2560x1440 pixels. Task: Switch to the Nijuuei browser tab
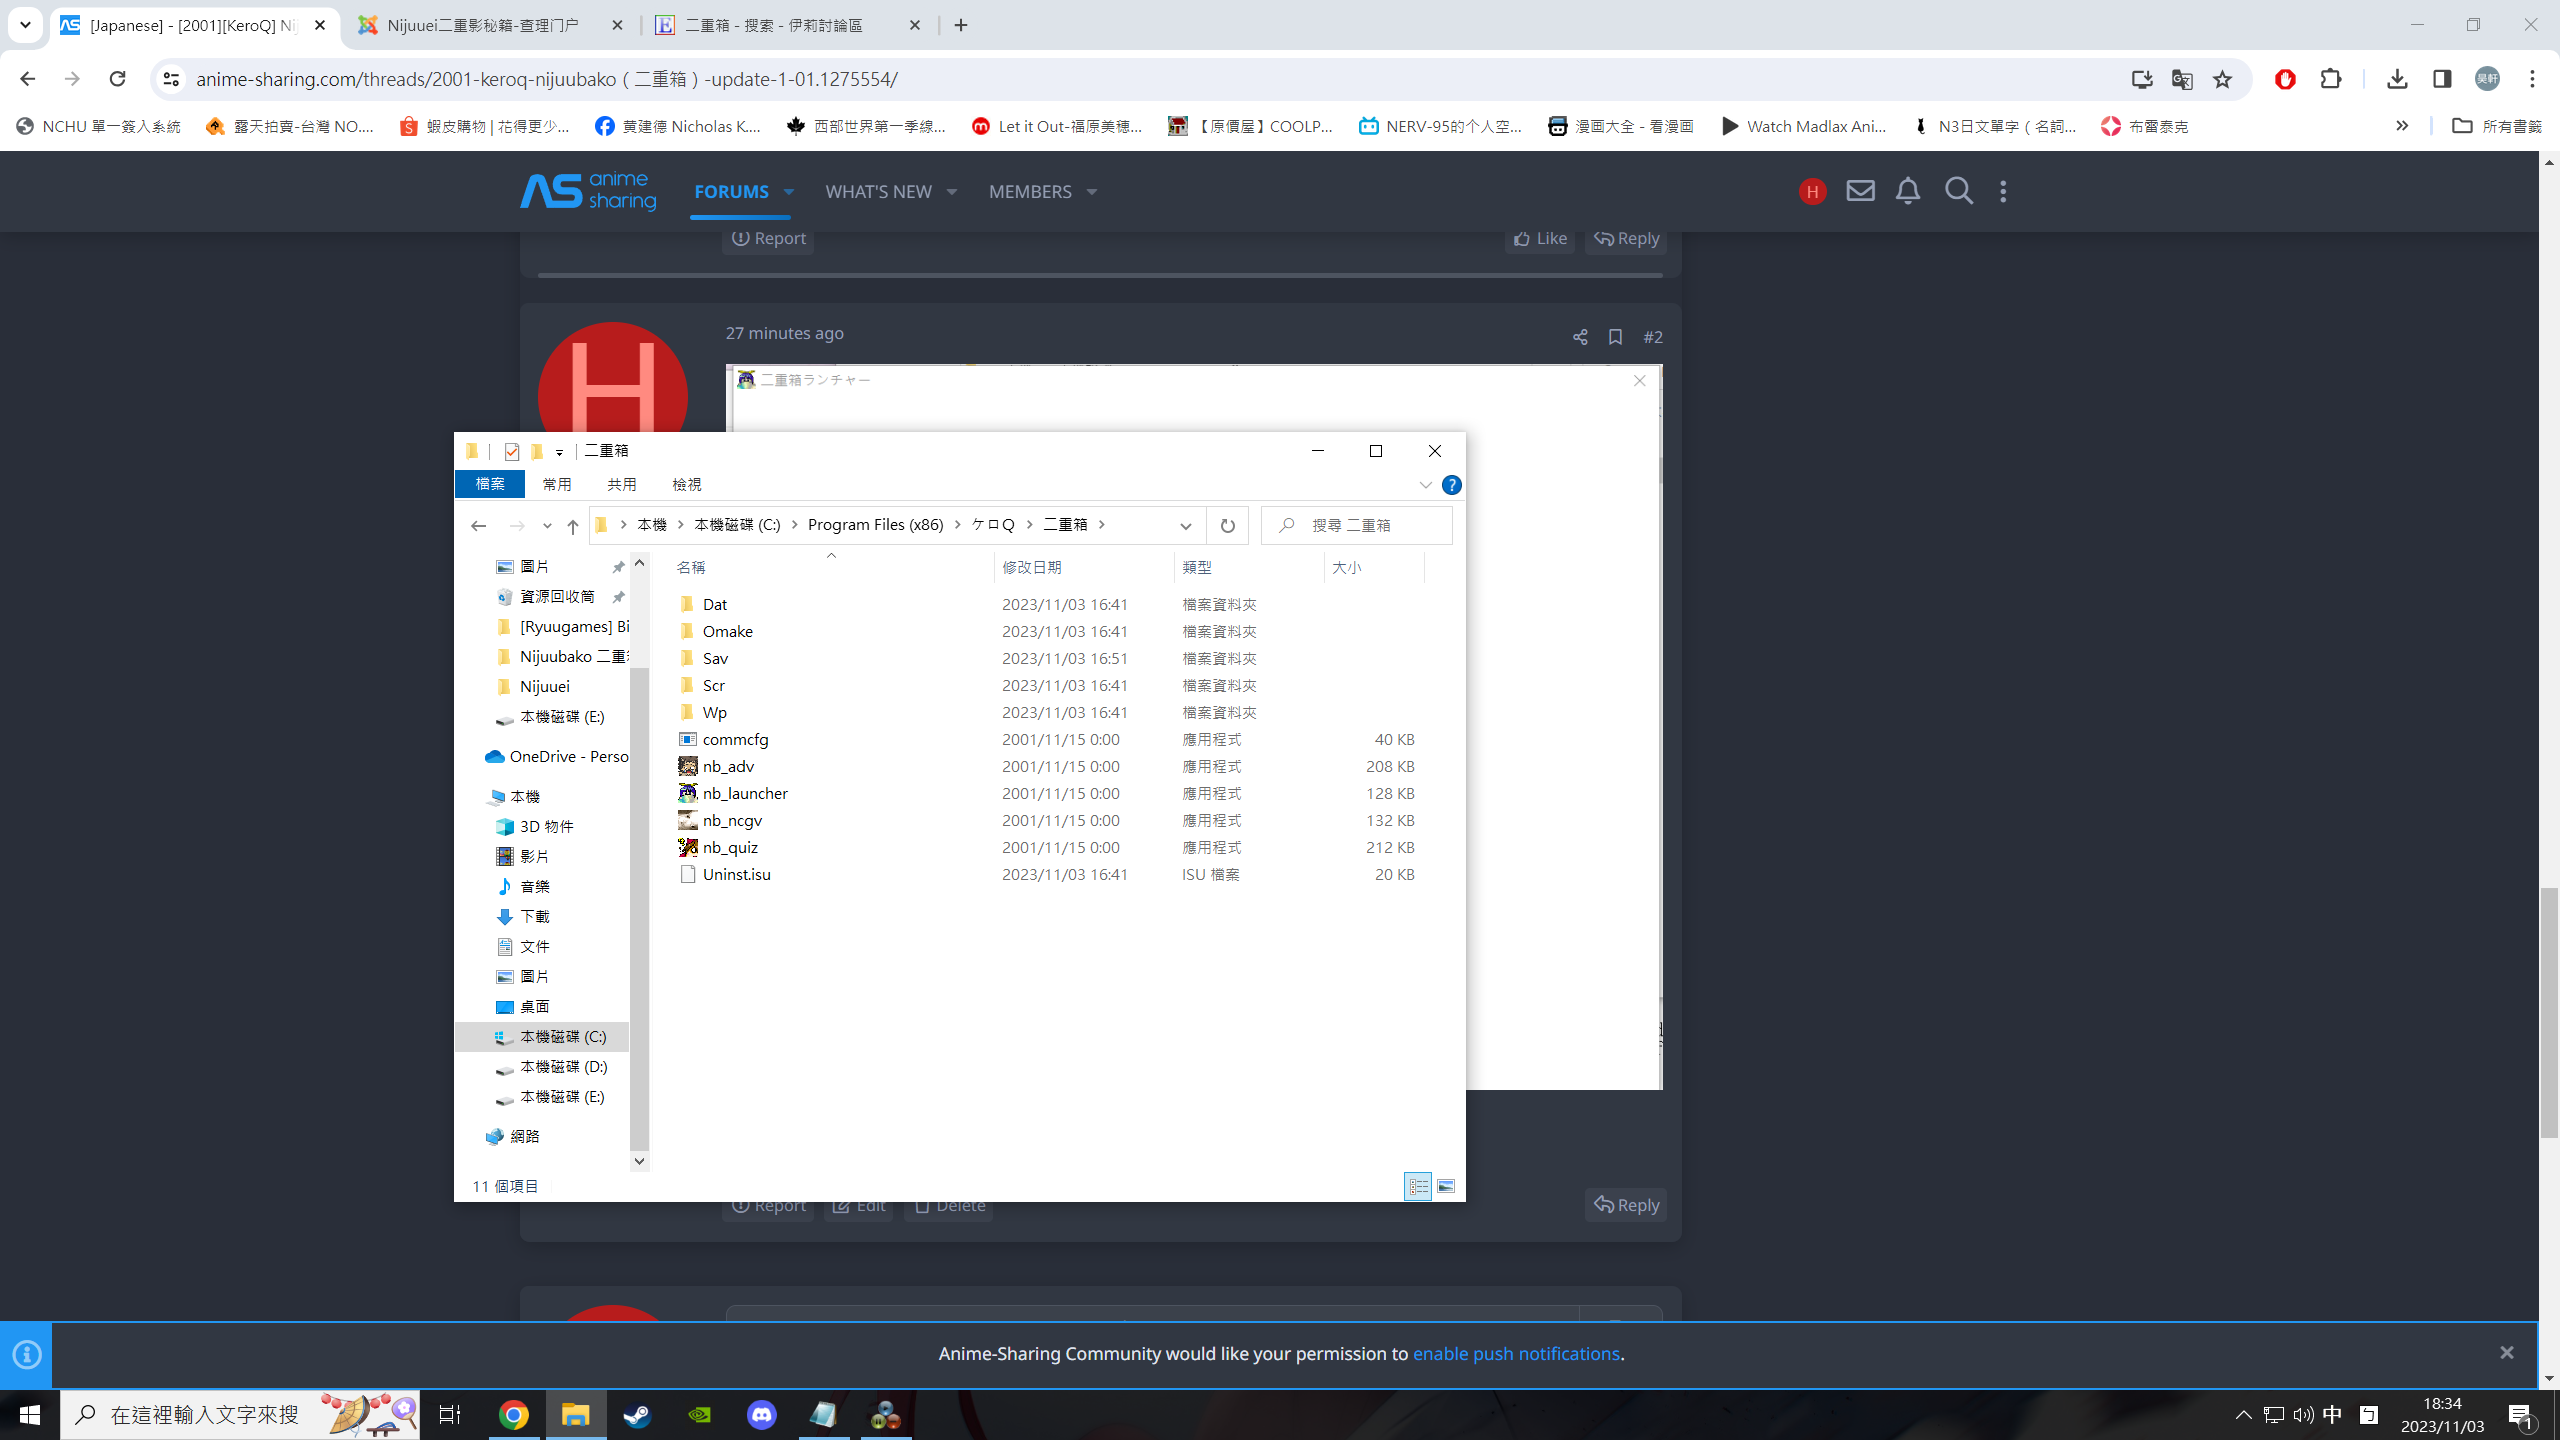482,25
